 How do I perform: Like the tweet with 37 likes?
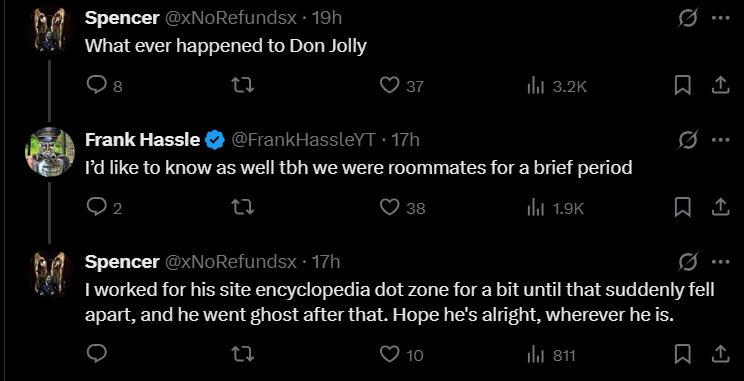[x=401, y=86]
